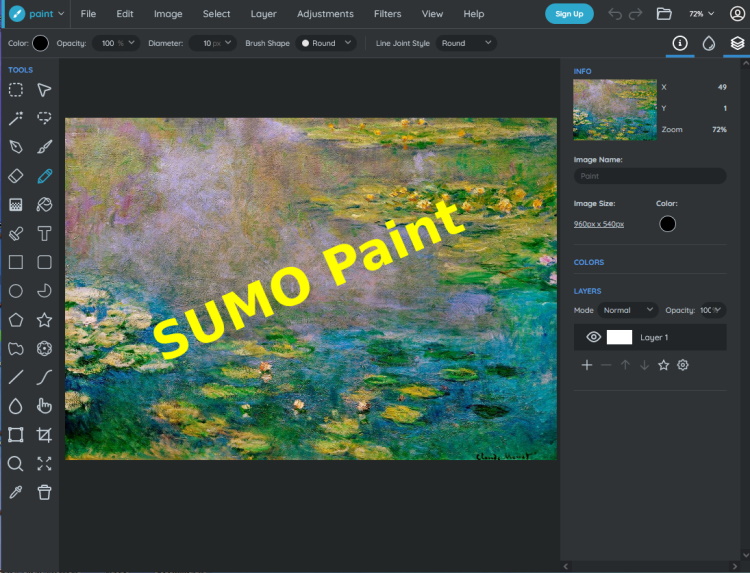Image resolution: width=750 pixels, height=573 pixels.
Task: Open the Adjustments menu
Action: 325,14
